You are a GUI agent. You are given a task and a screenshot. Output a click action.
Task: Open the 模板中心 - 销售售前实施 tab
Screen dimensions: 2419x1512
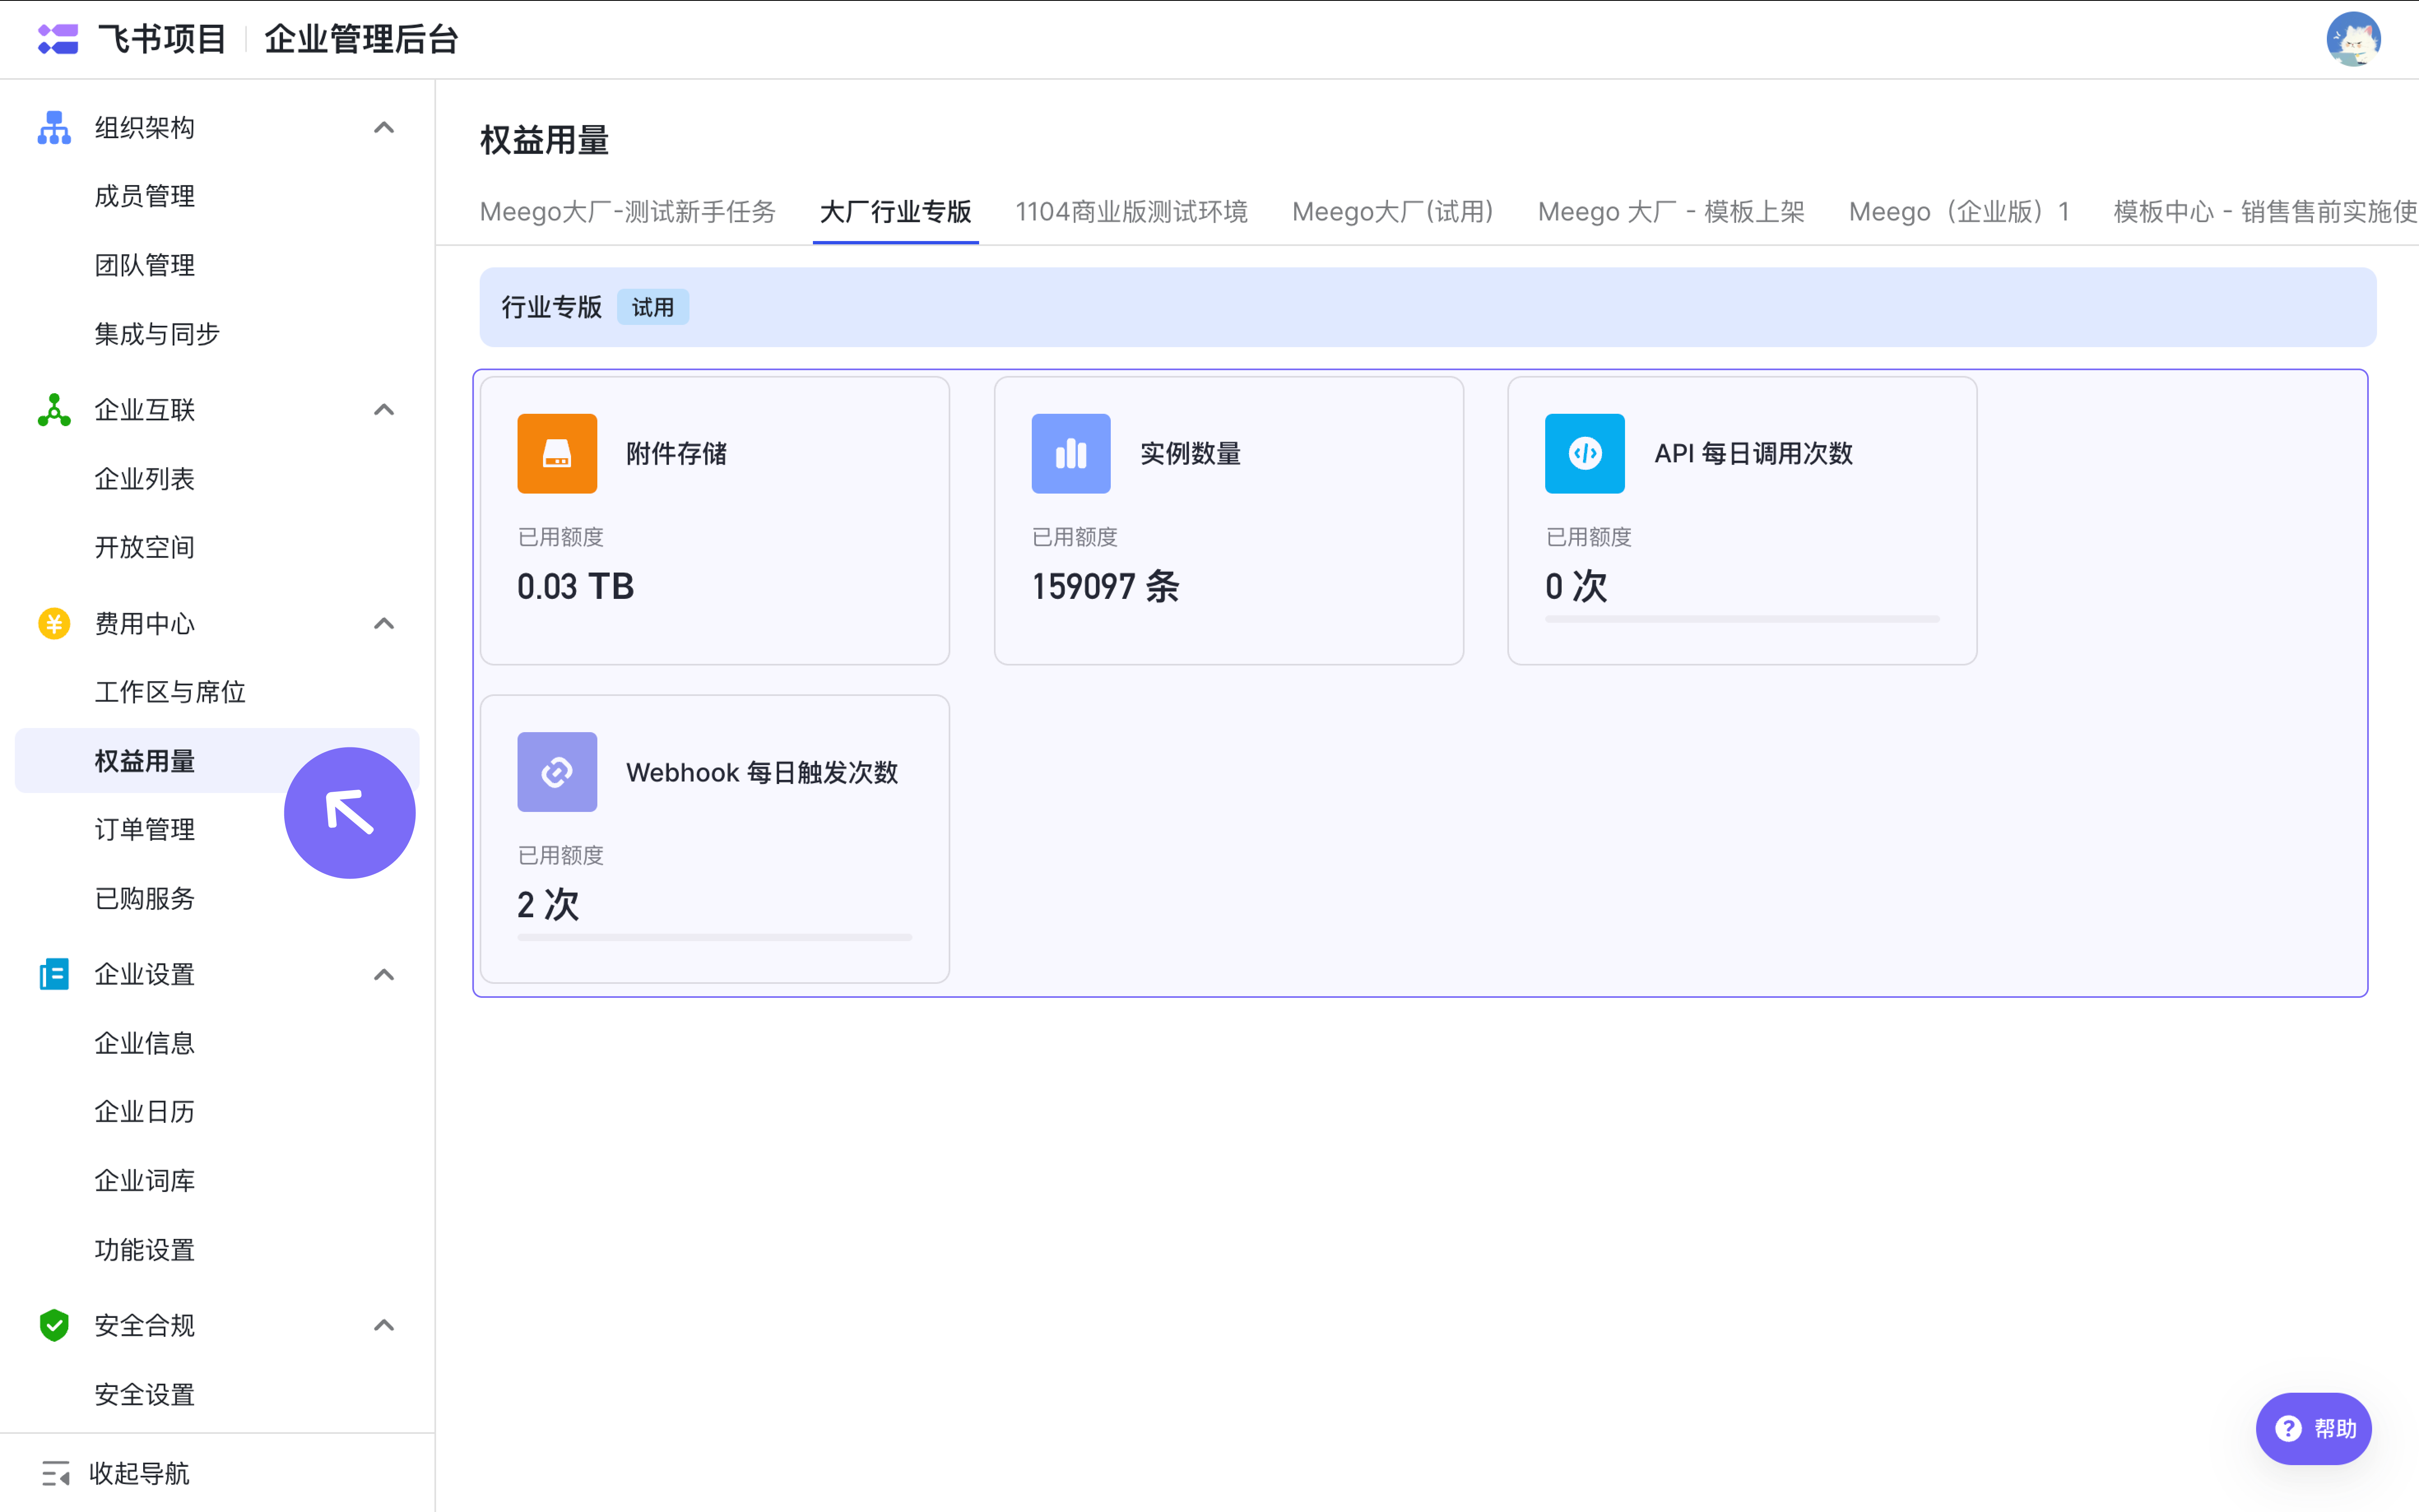tap(2265, 212)
